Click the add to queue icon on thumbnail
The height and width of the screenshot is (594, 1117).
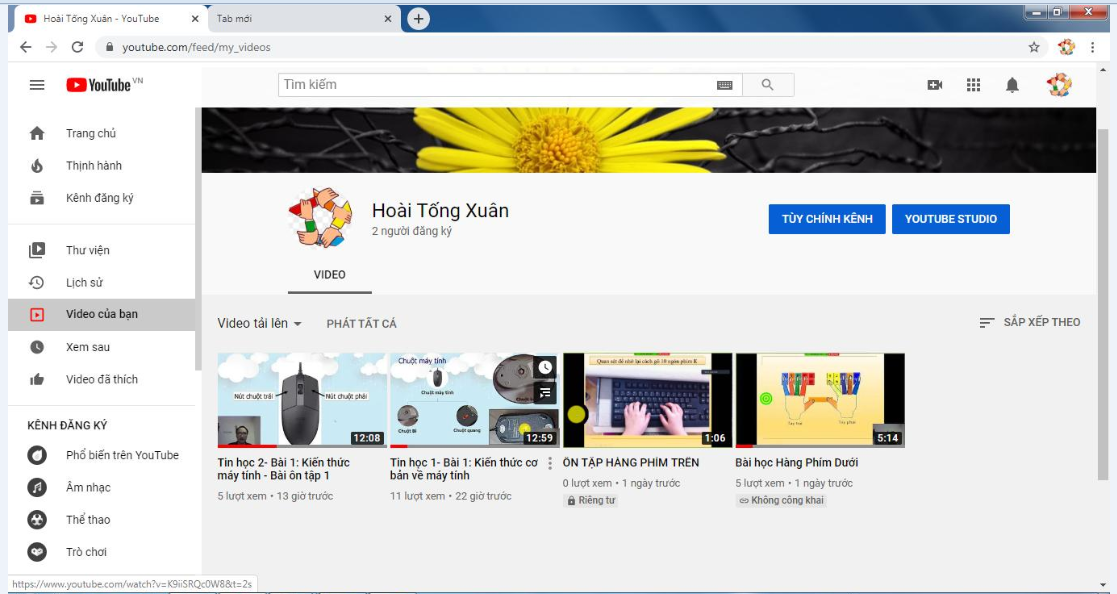(545, 392)
